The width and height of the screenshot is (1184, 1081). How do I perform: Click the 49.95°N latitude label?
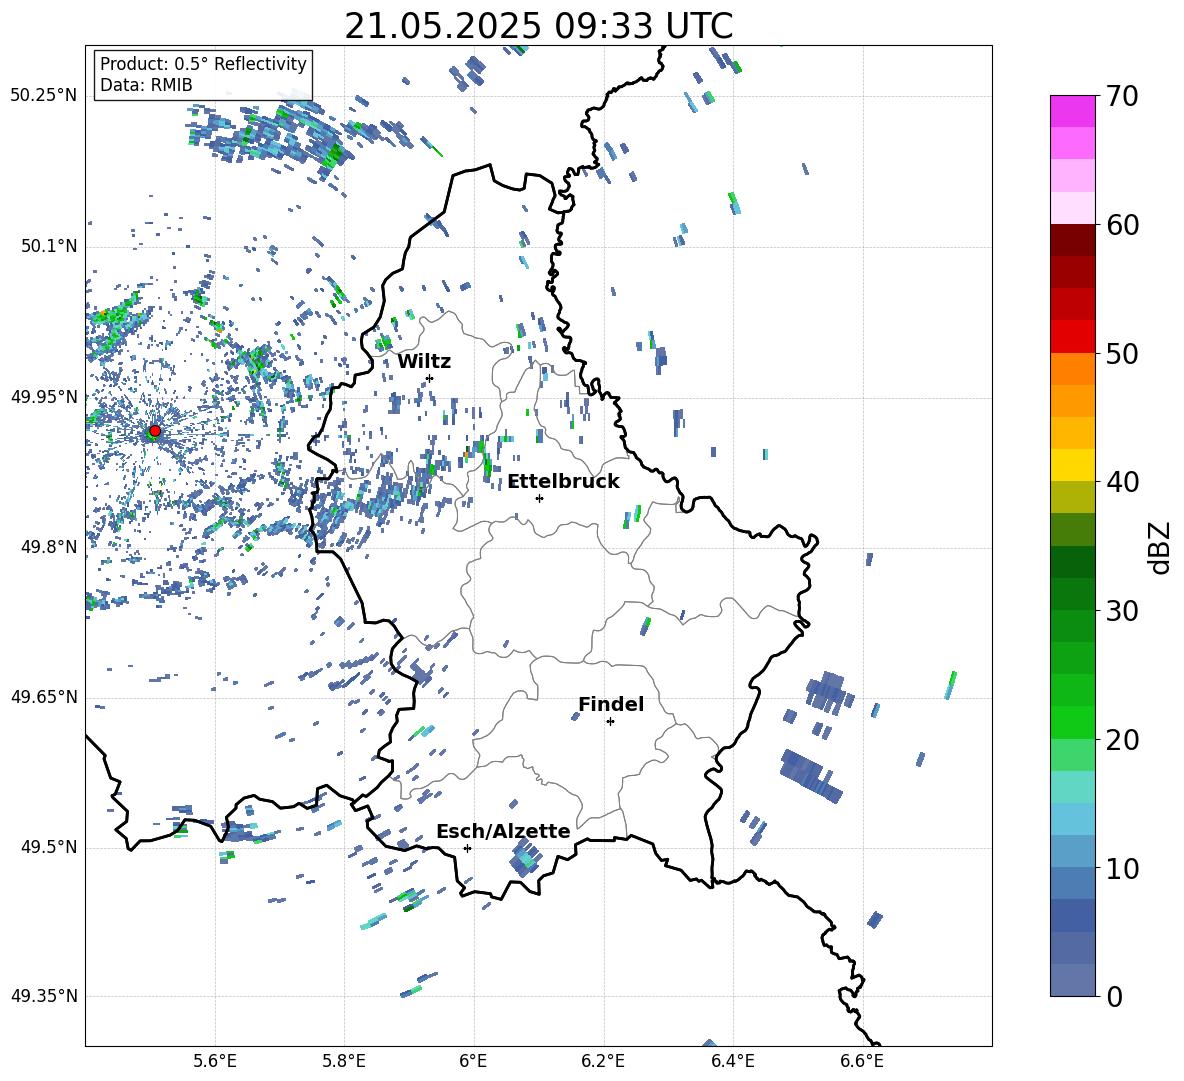(x=44, y=397)
